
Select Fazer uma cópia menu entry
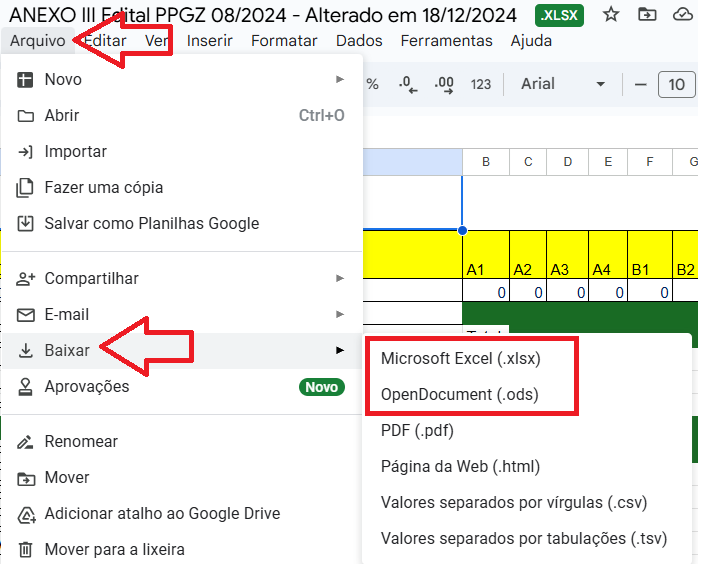(x=104, y=187)
